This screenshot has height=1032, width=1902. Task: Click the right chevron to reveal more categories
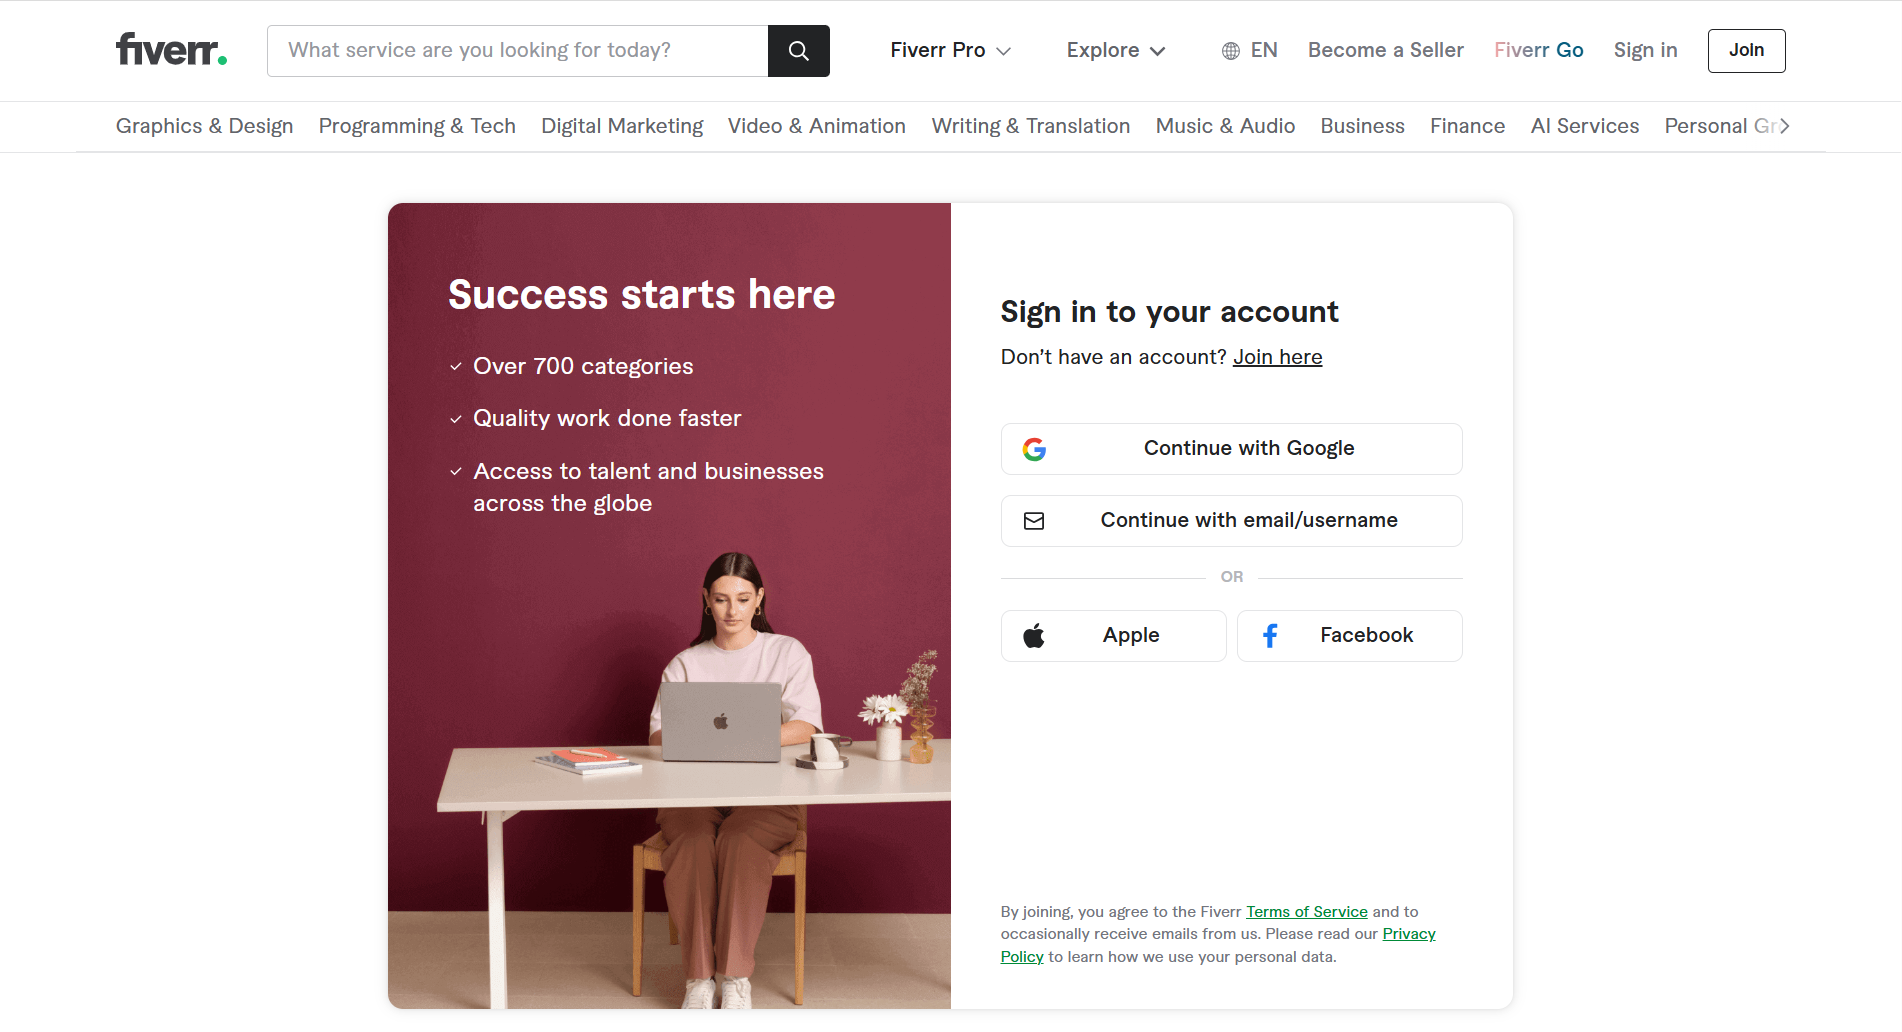pyautogui.click(x=1786, y=126)
